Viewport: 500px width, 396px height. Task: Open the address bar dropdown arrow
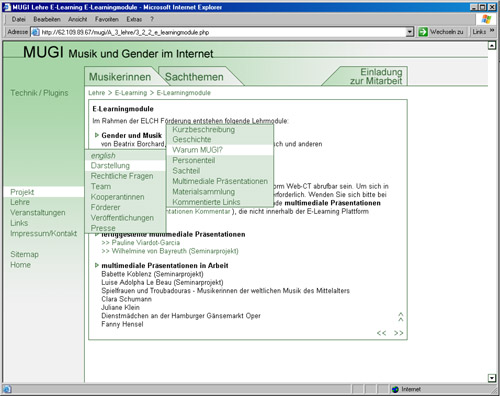[x=410, y=32]
